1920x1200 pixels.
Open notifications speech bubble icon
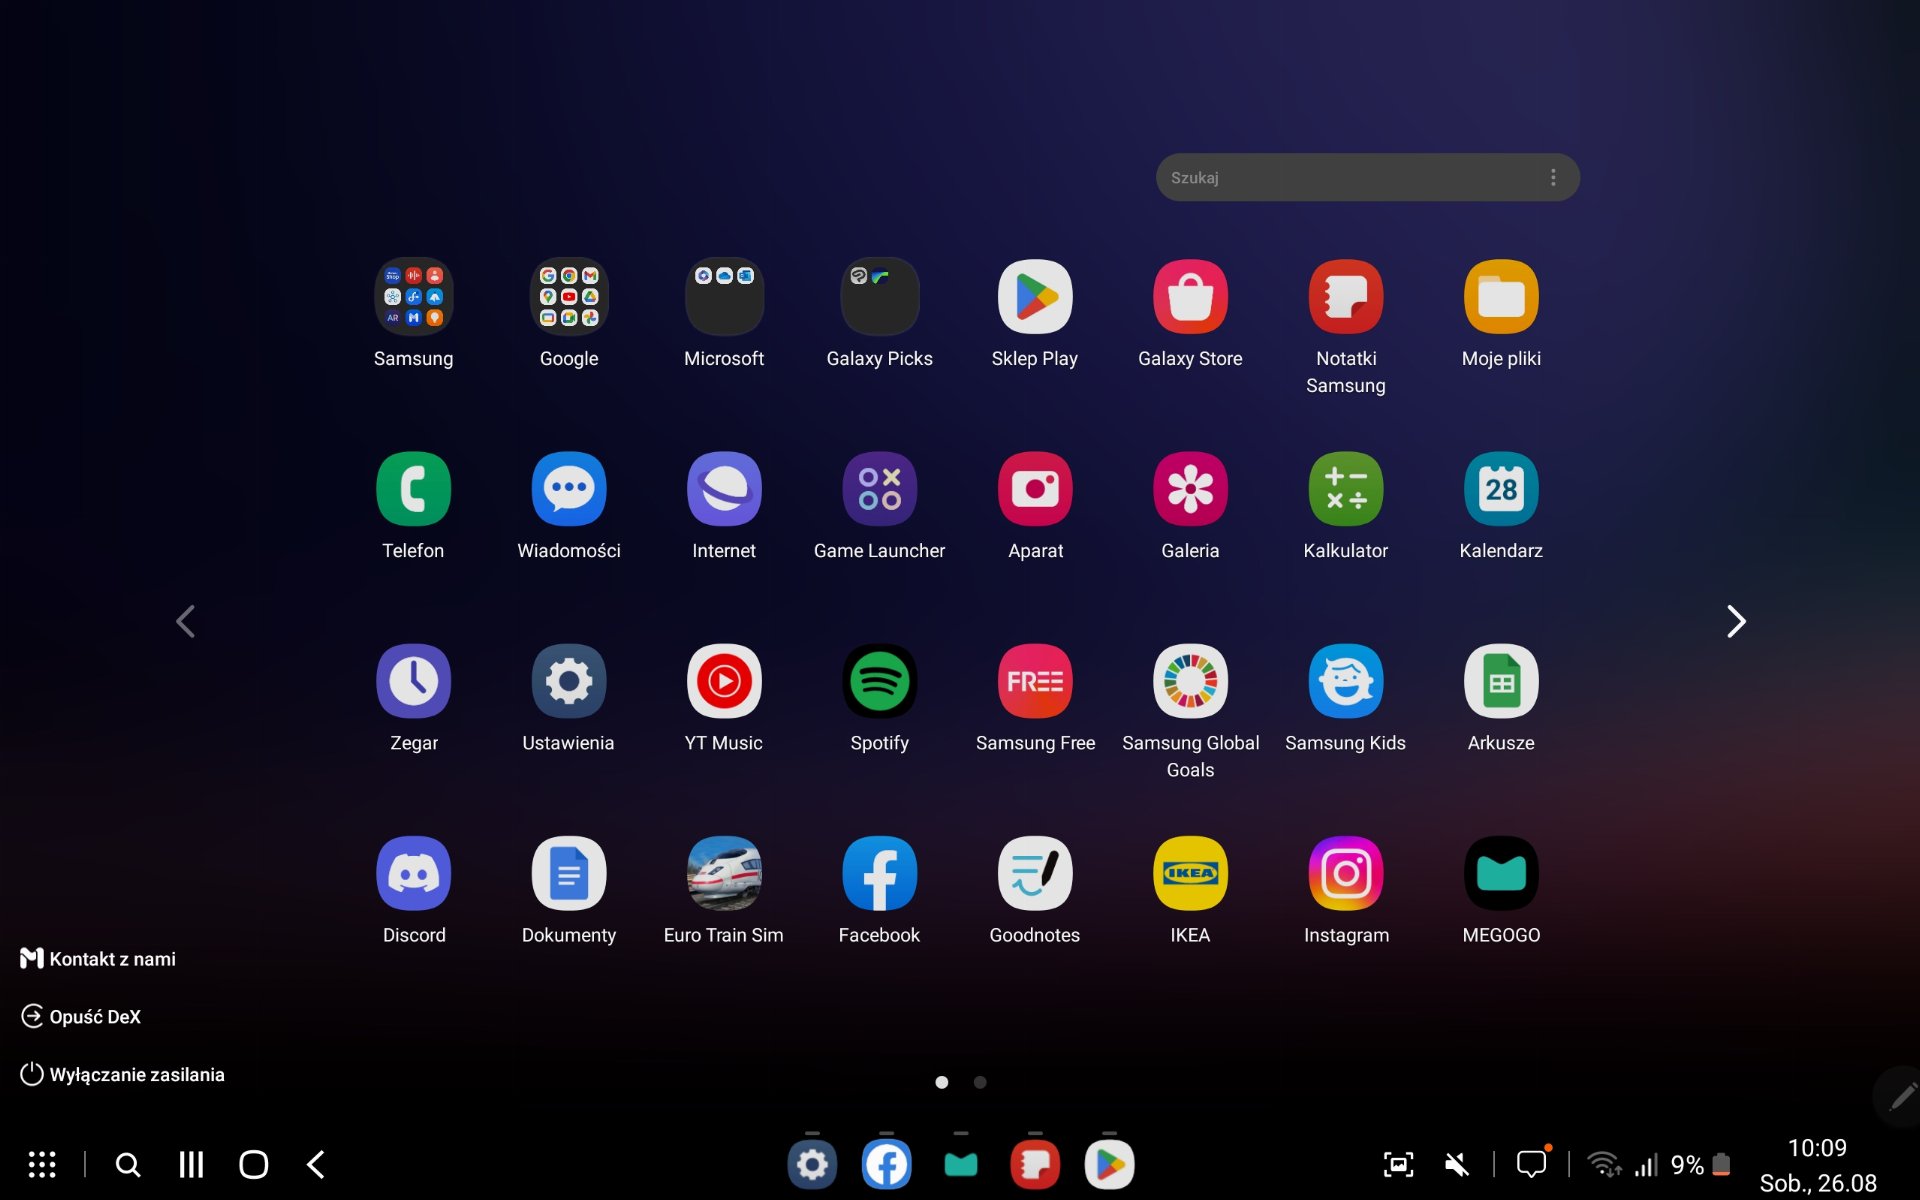click(1532, 1163)
